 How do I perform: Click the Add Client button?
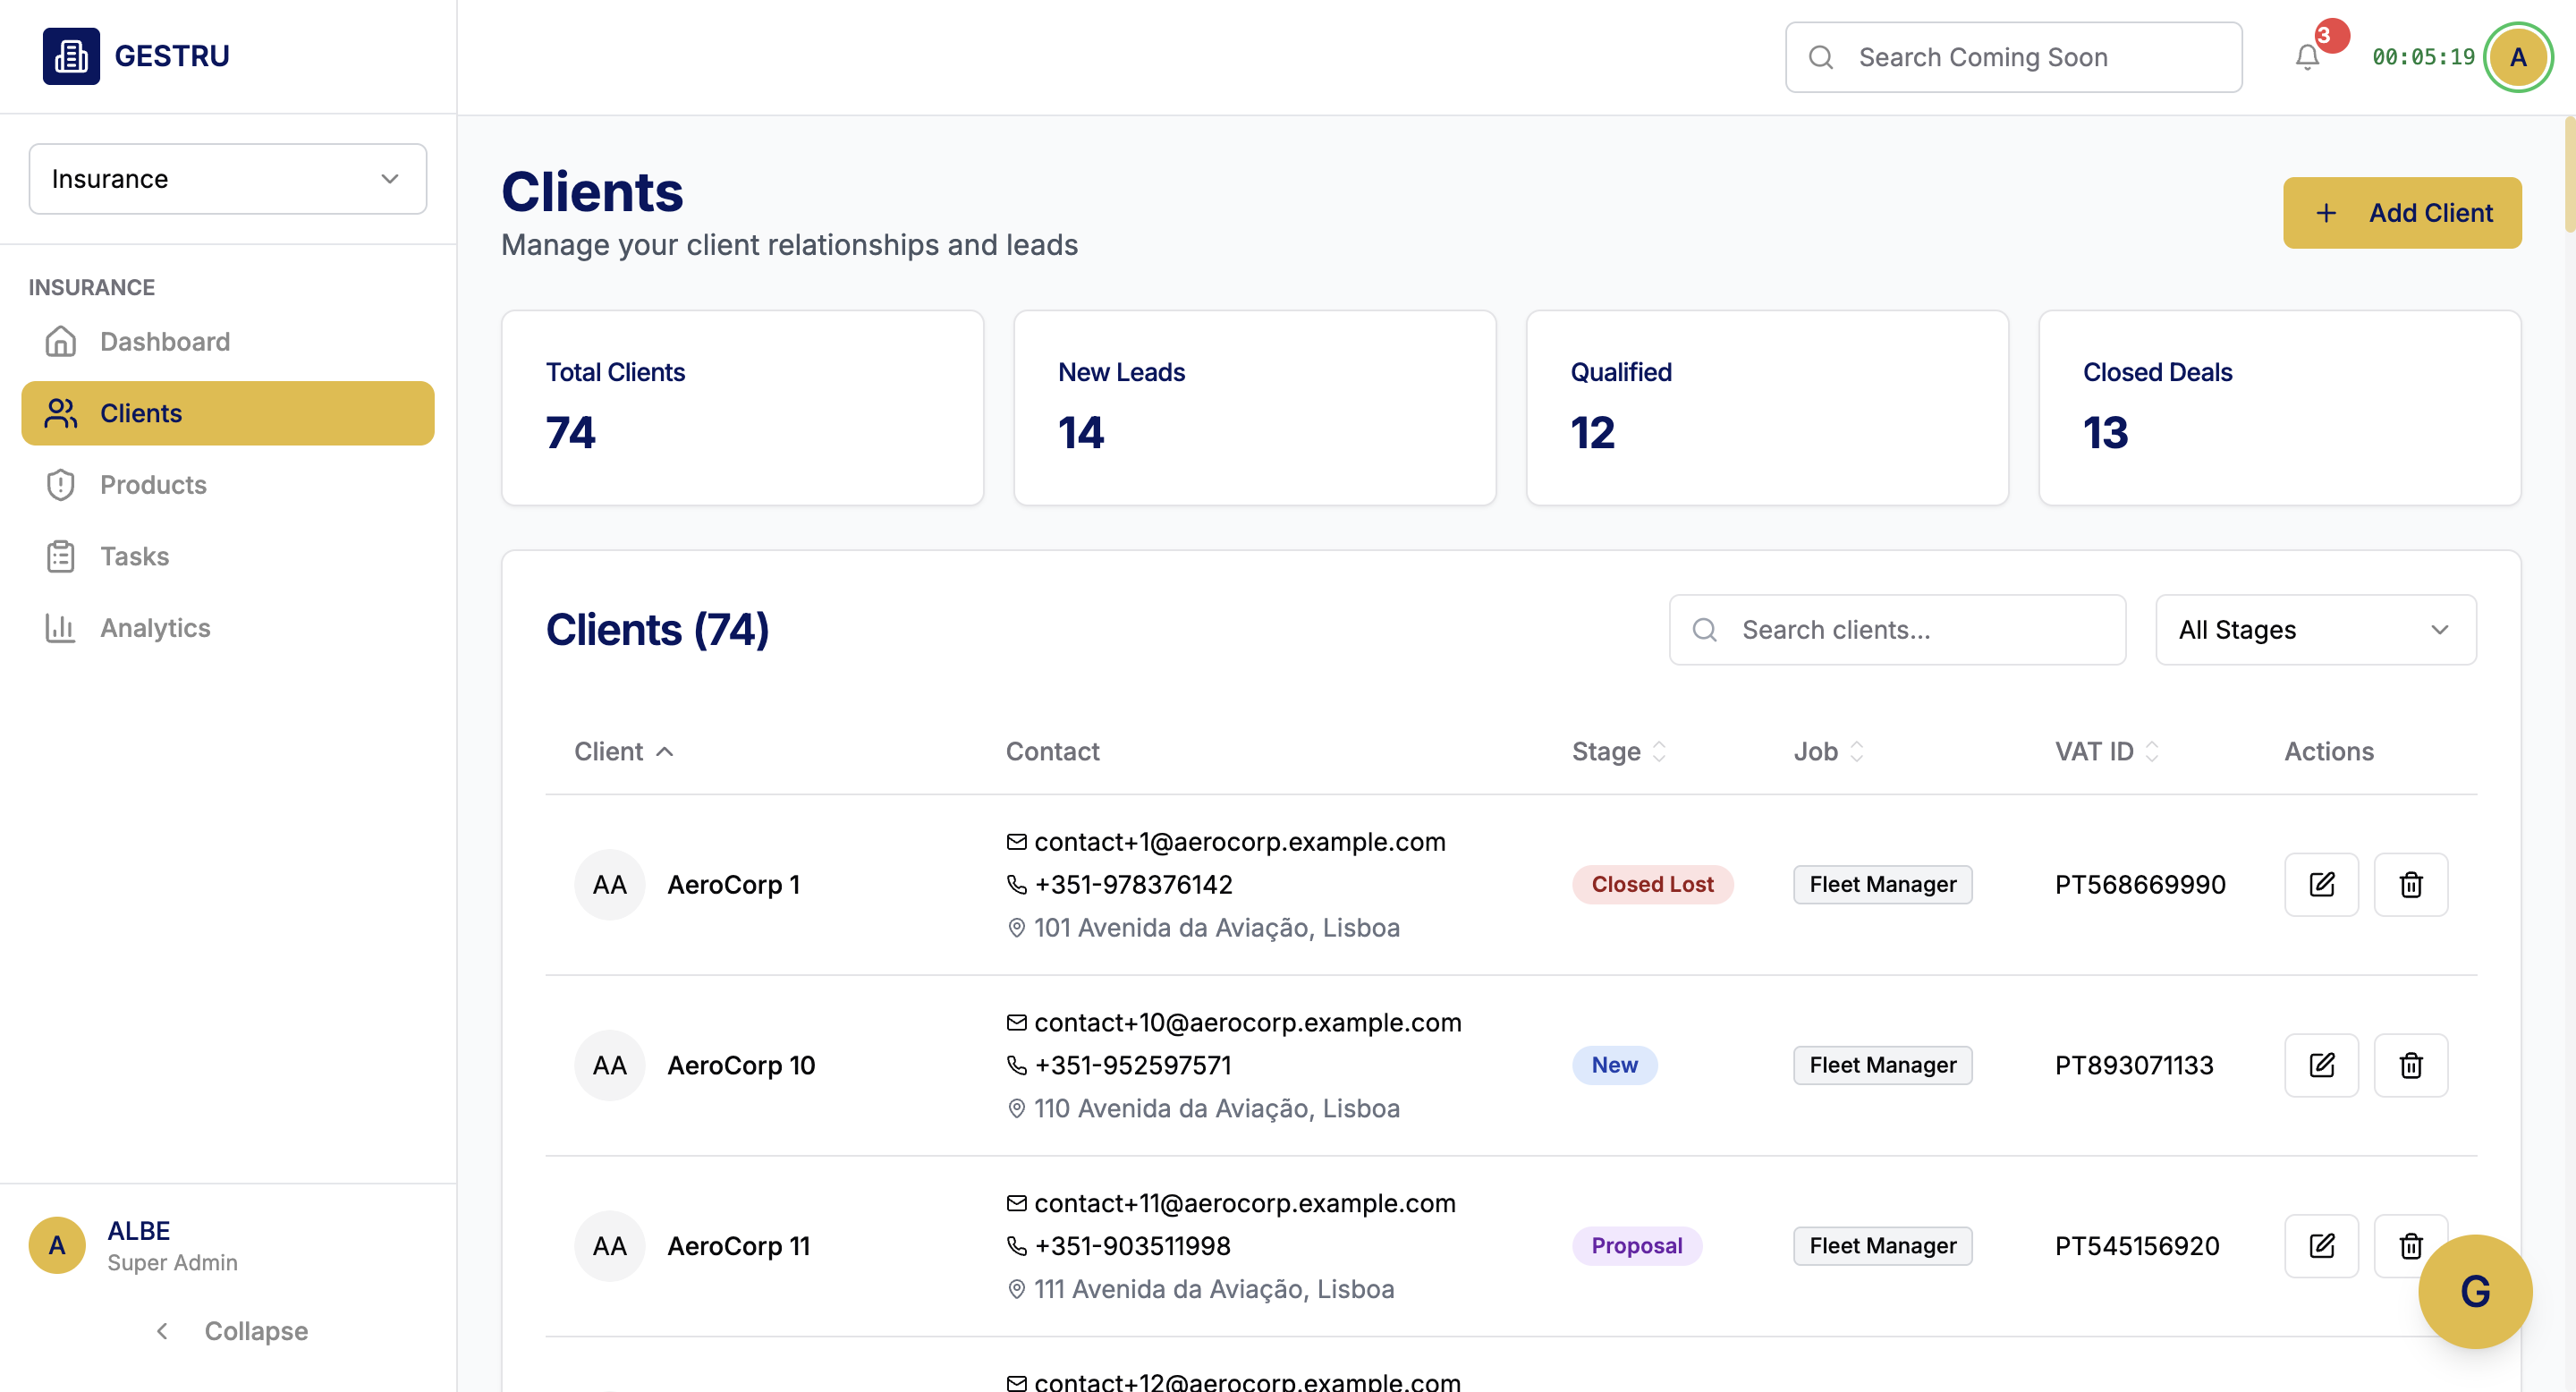click(x=2401, y=213)
